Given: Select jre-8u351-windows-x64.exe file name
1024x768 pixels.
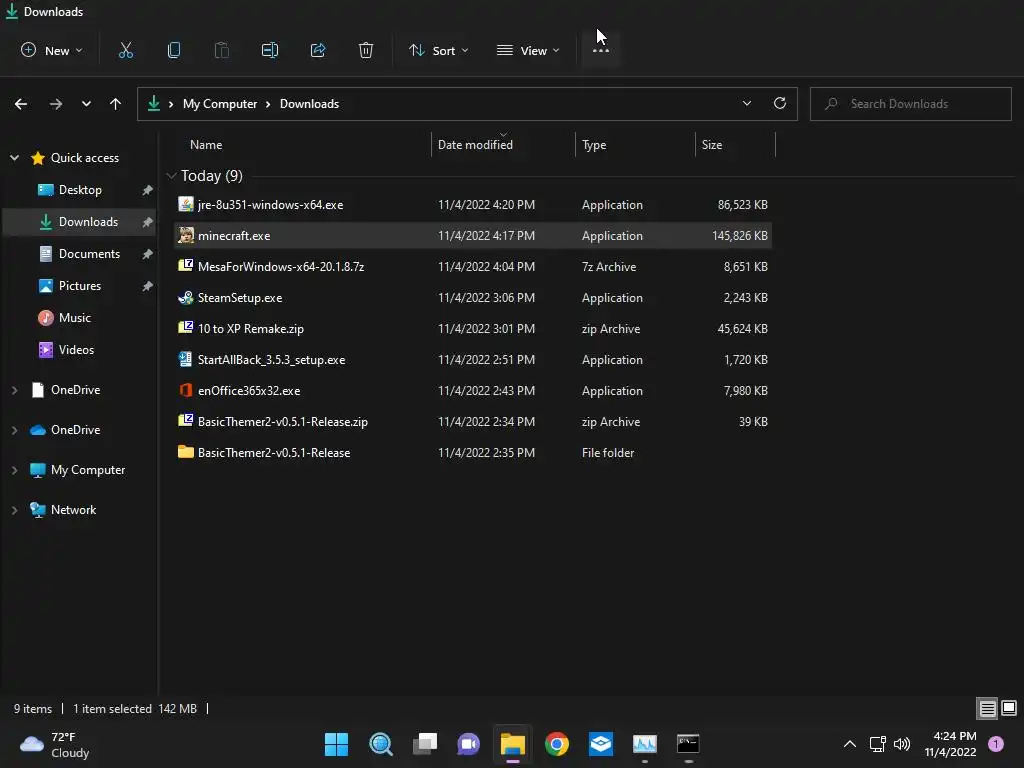Looking at the screenshot, I should (270, 205).
